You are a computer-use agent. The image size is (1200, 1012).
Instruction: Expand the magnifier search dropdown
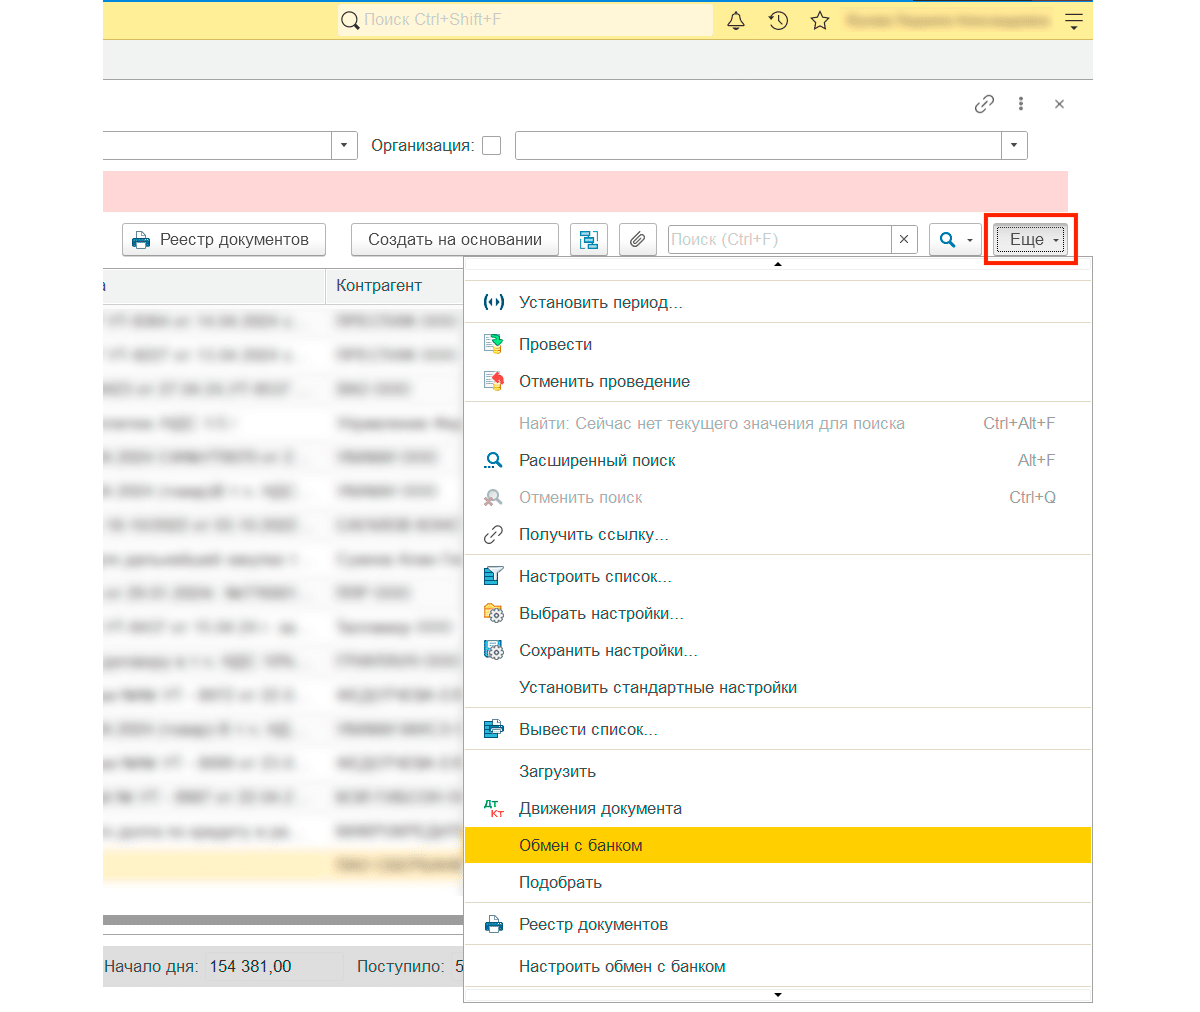click(x=955, y=240)
